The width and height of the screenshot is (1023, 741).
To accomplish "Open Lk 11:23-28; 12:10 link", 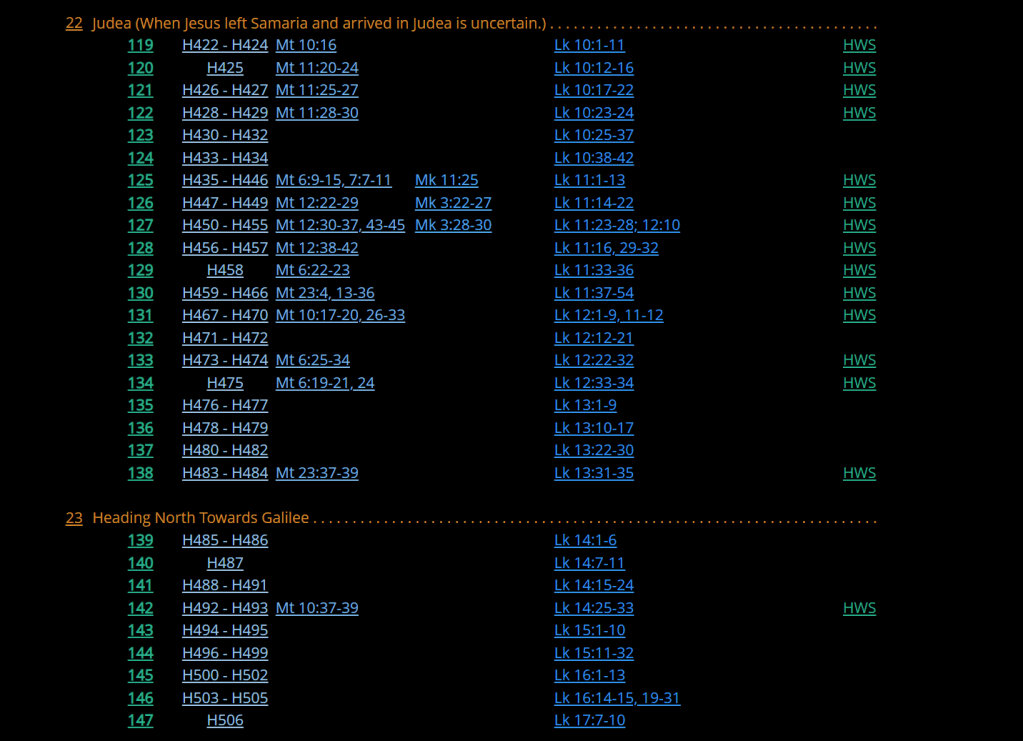I will tap(617, 225).
